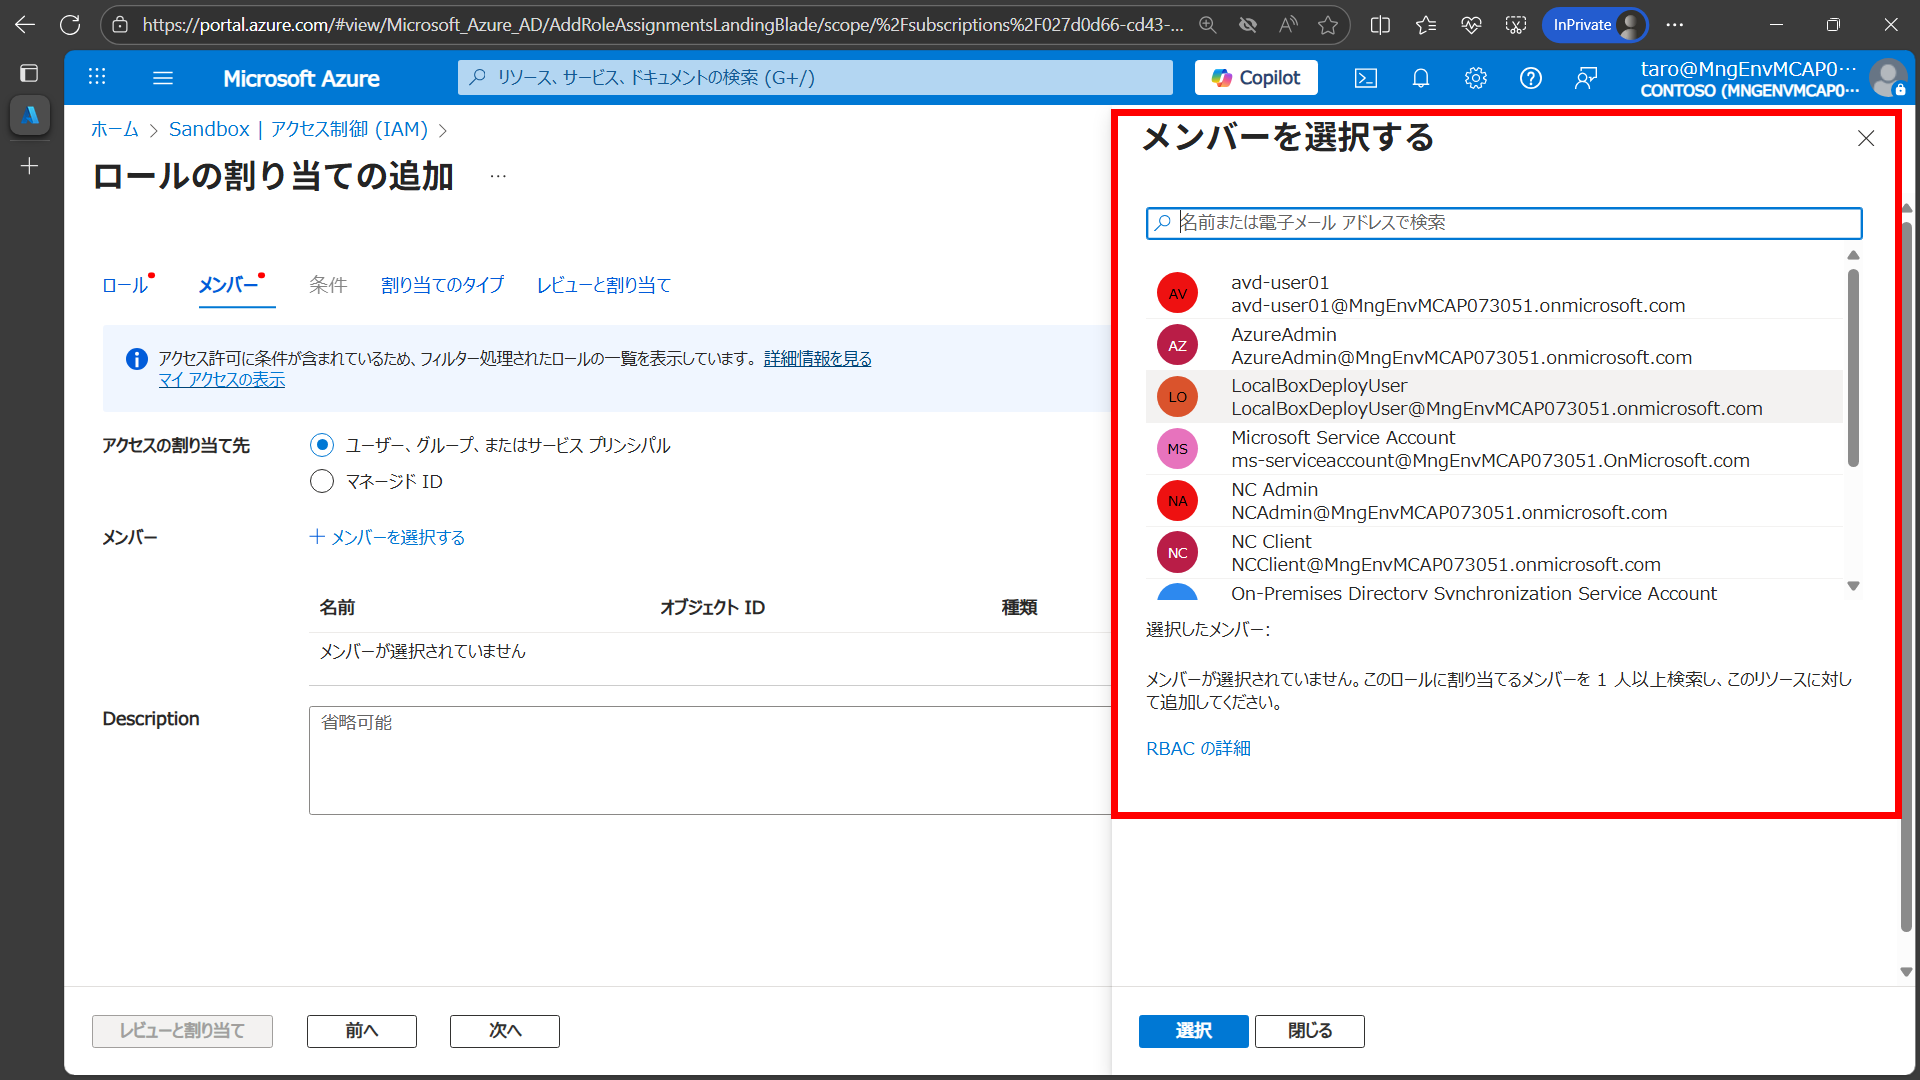Open the notifications bell icon

pyautogui.click(x=1421, y=78)
